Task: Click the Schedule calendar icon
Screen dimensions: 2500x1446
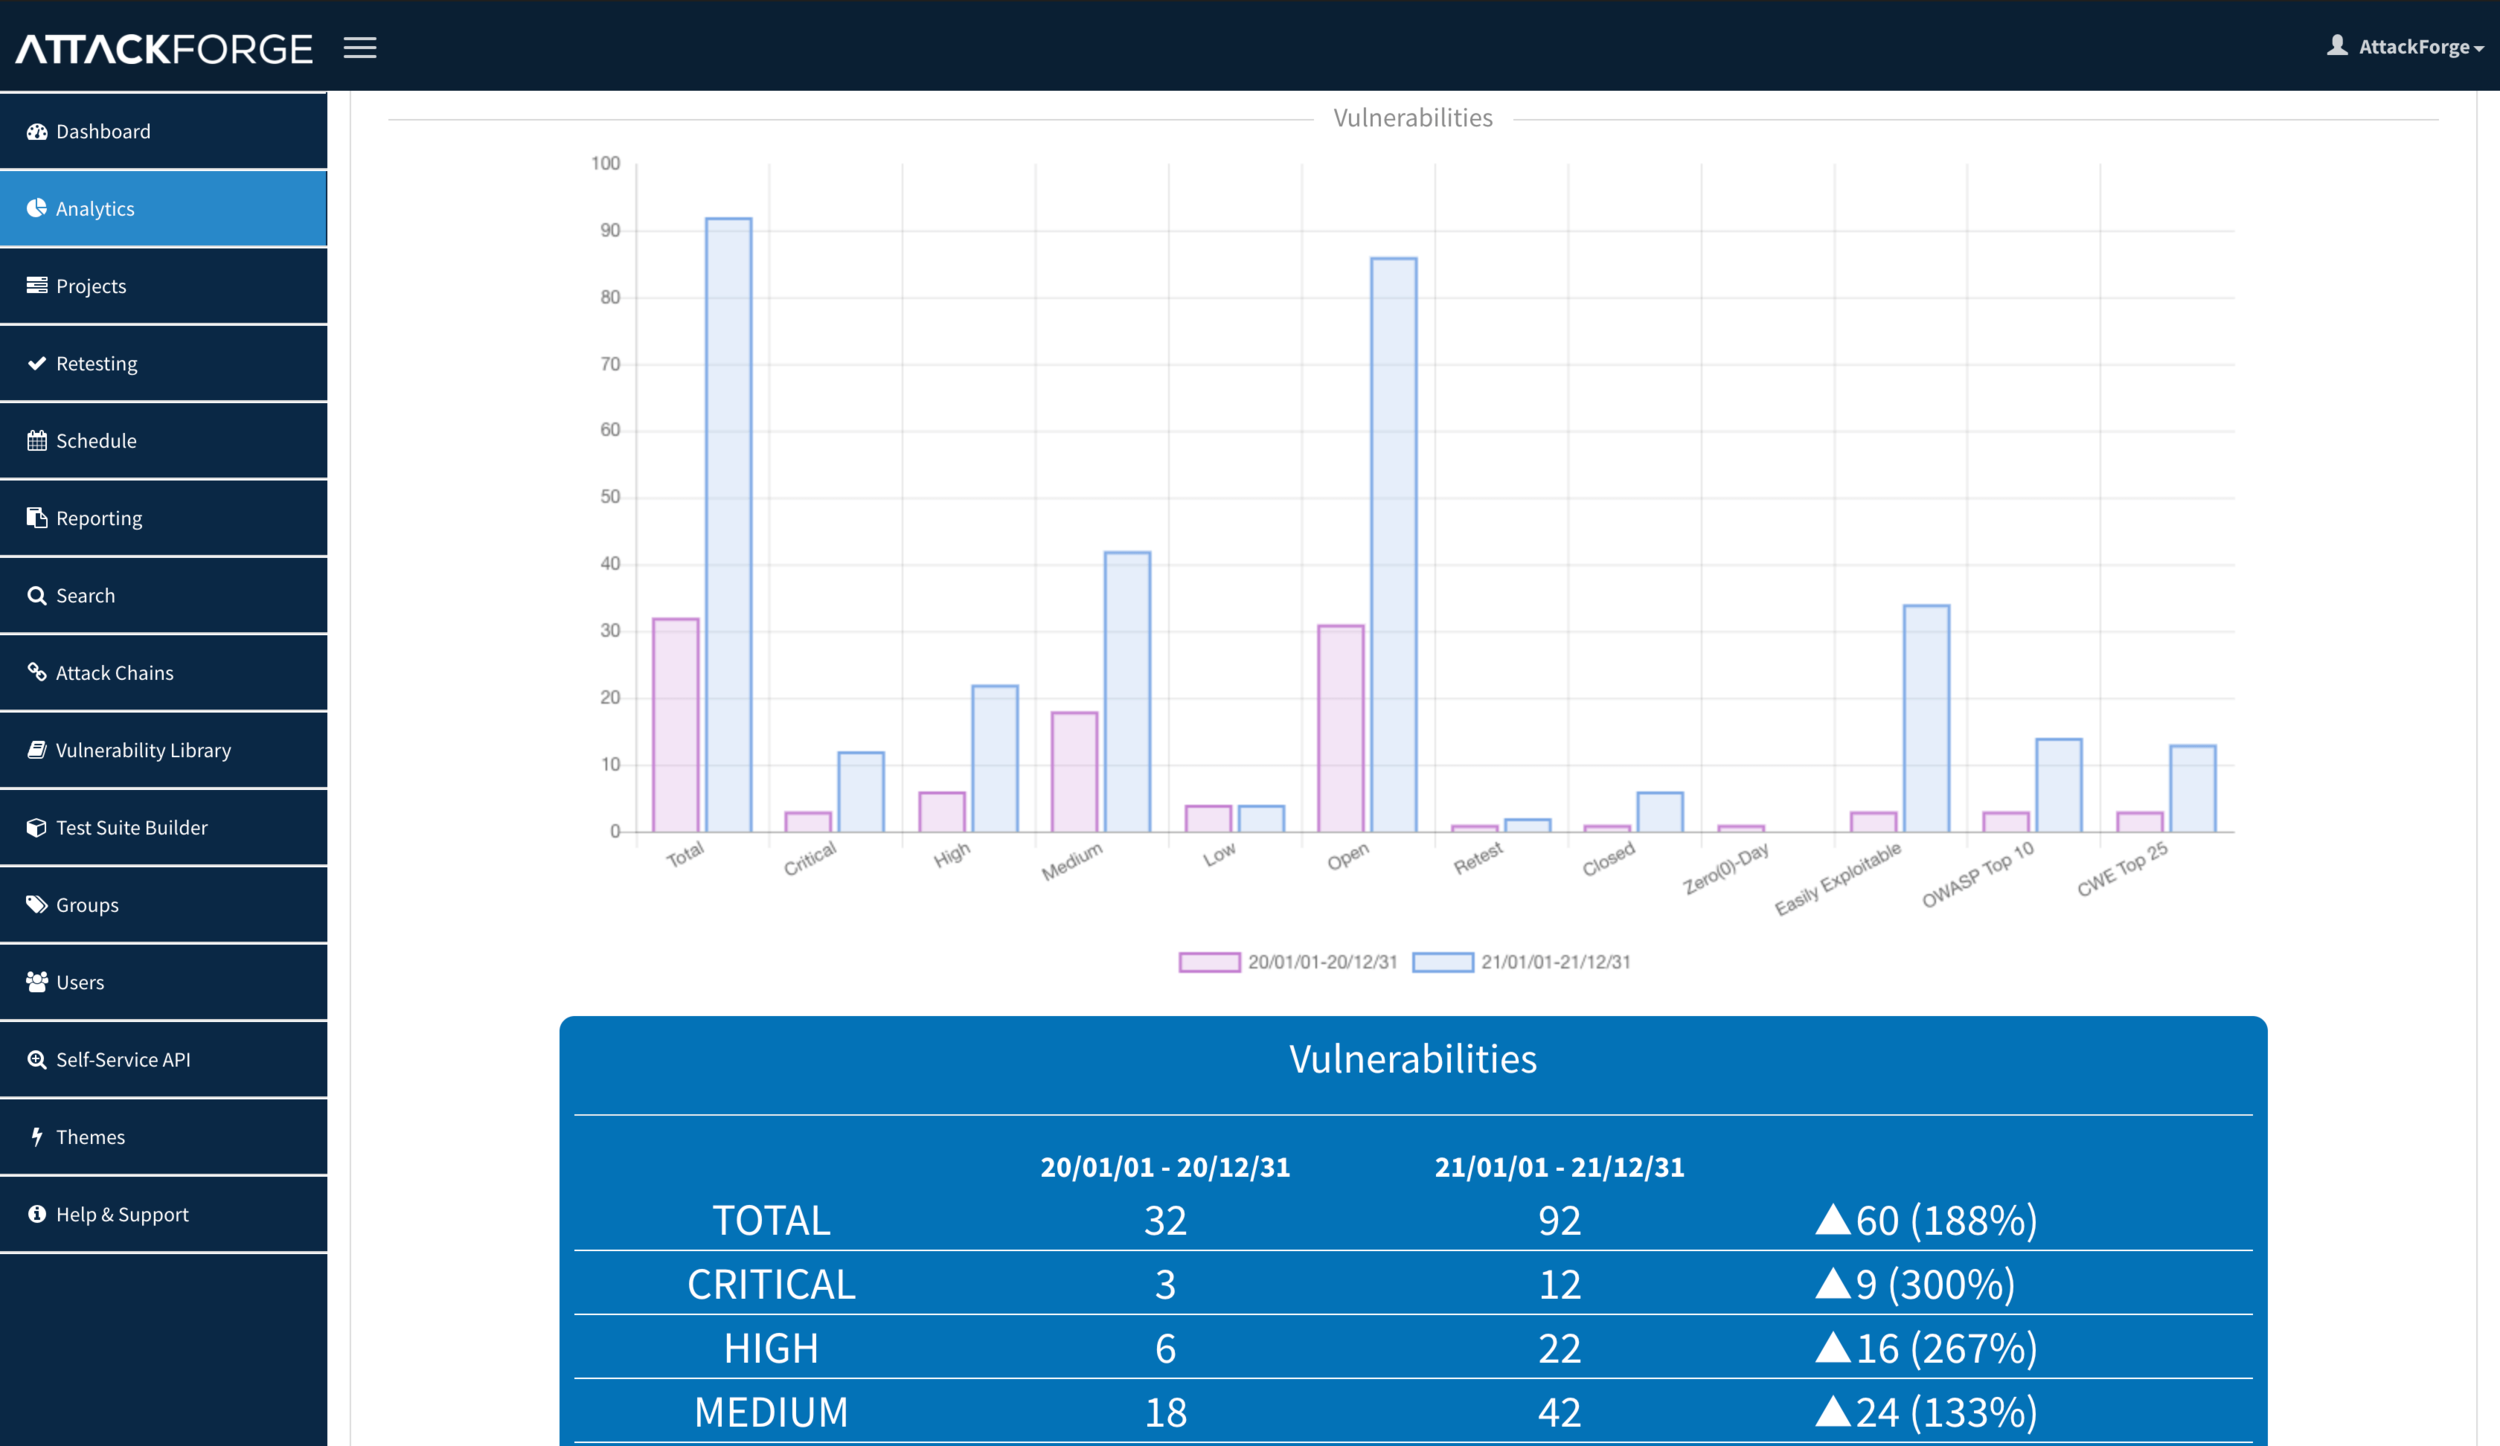Action: click(37, 440)
